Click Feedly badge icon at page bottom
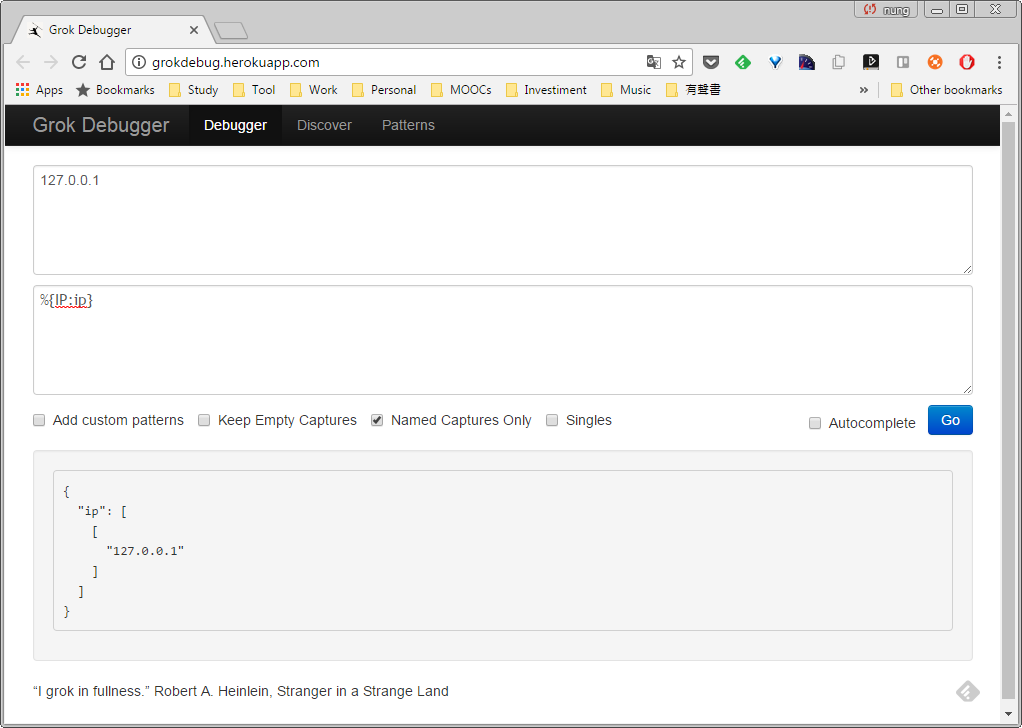The height and width of the screenshot is (728, 1022). coord(968,692)
